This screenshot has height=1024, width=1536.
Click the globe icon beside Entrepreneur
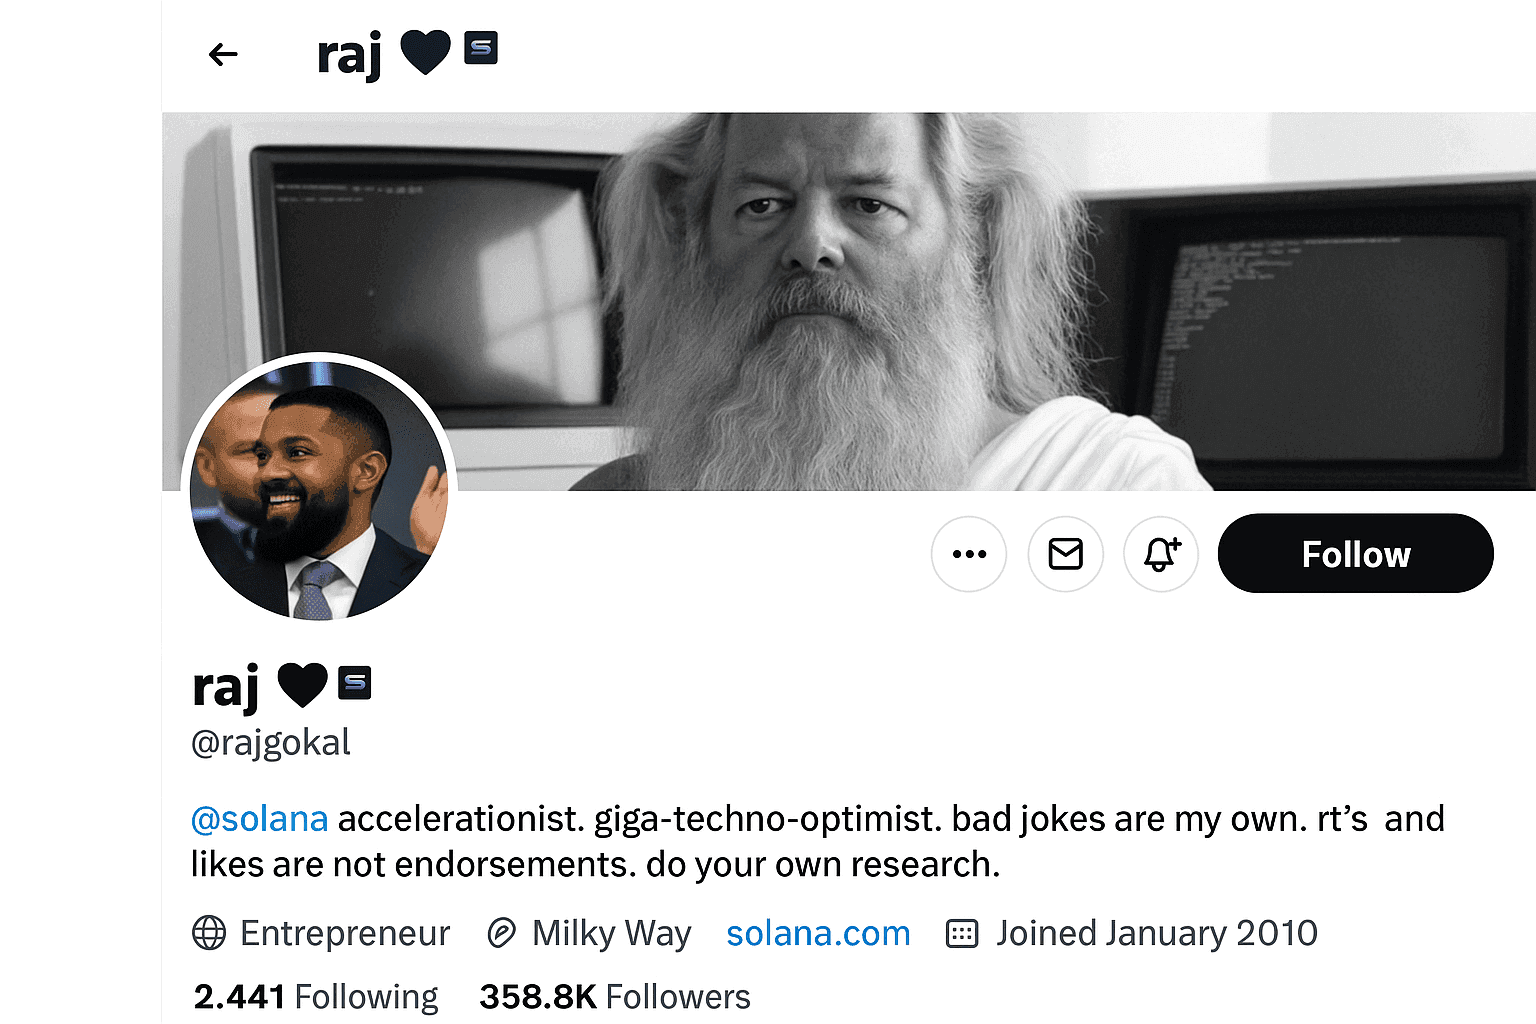pyautogui.click(x=209, y=933)
